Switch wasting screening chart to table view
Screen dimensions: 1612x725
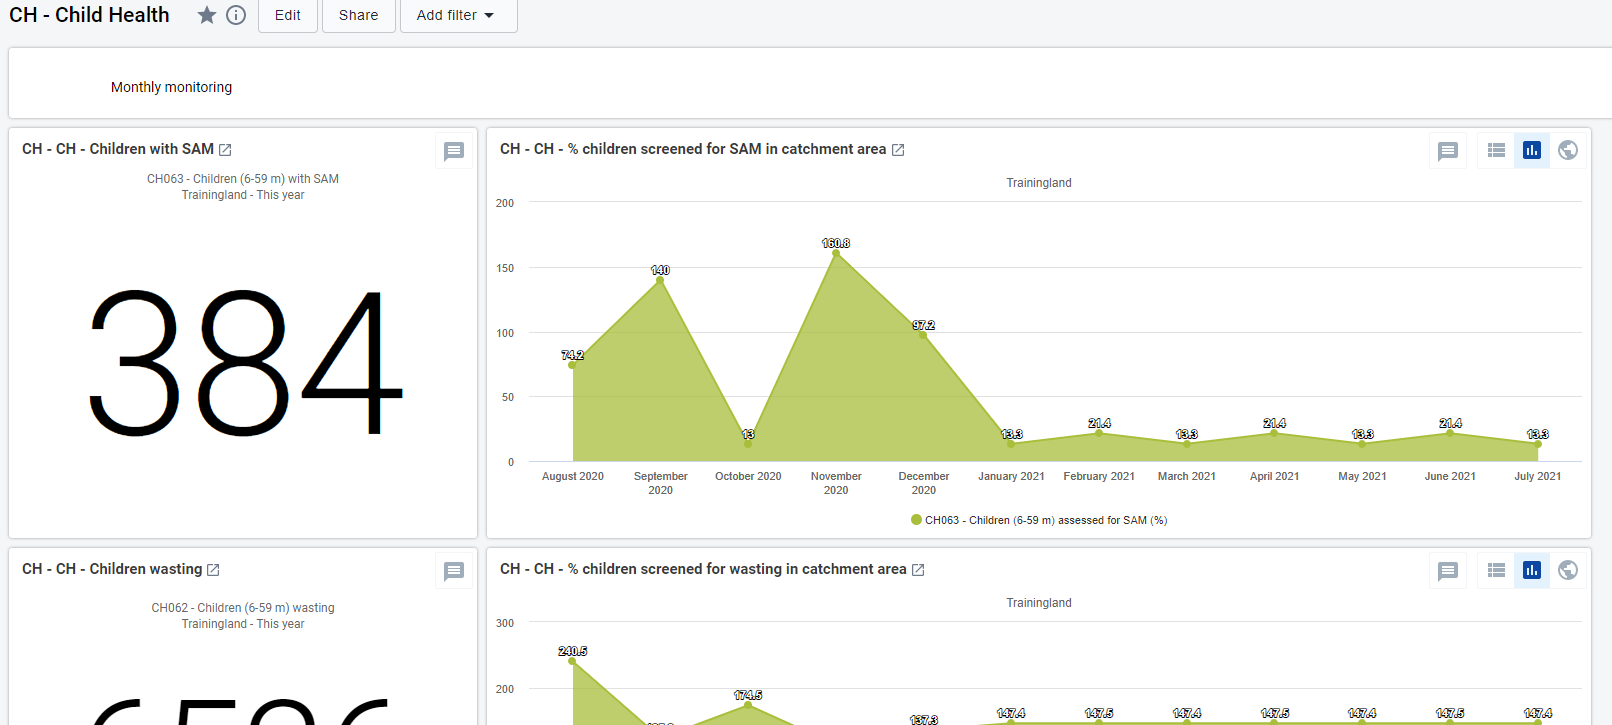[1496, 570]
